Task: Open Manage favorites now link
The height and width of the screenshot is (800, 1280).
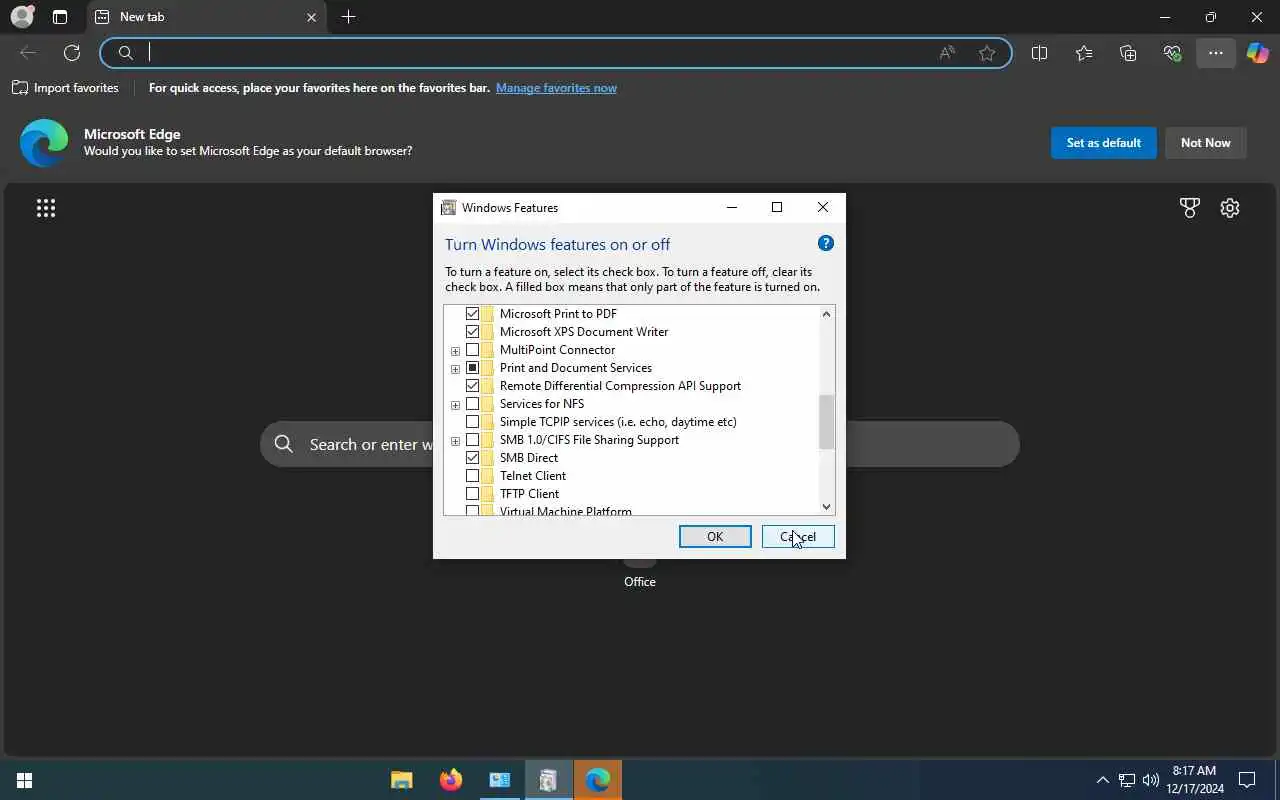Action: pyautogui.click(x=556, y=88)
